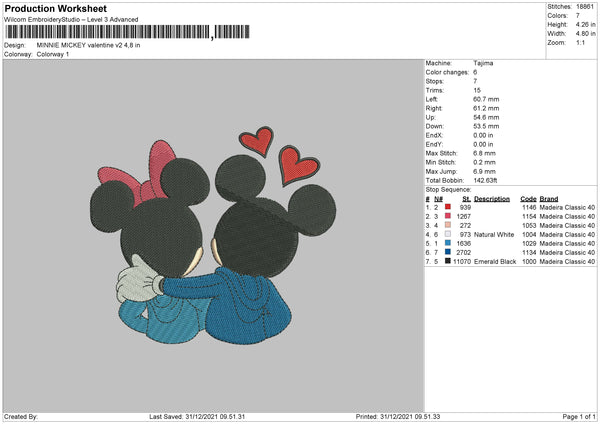Click the 'Code' column header
Screen dimensions: 600x424
[x=528, y=199]
